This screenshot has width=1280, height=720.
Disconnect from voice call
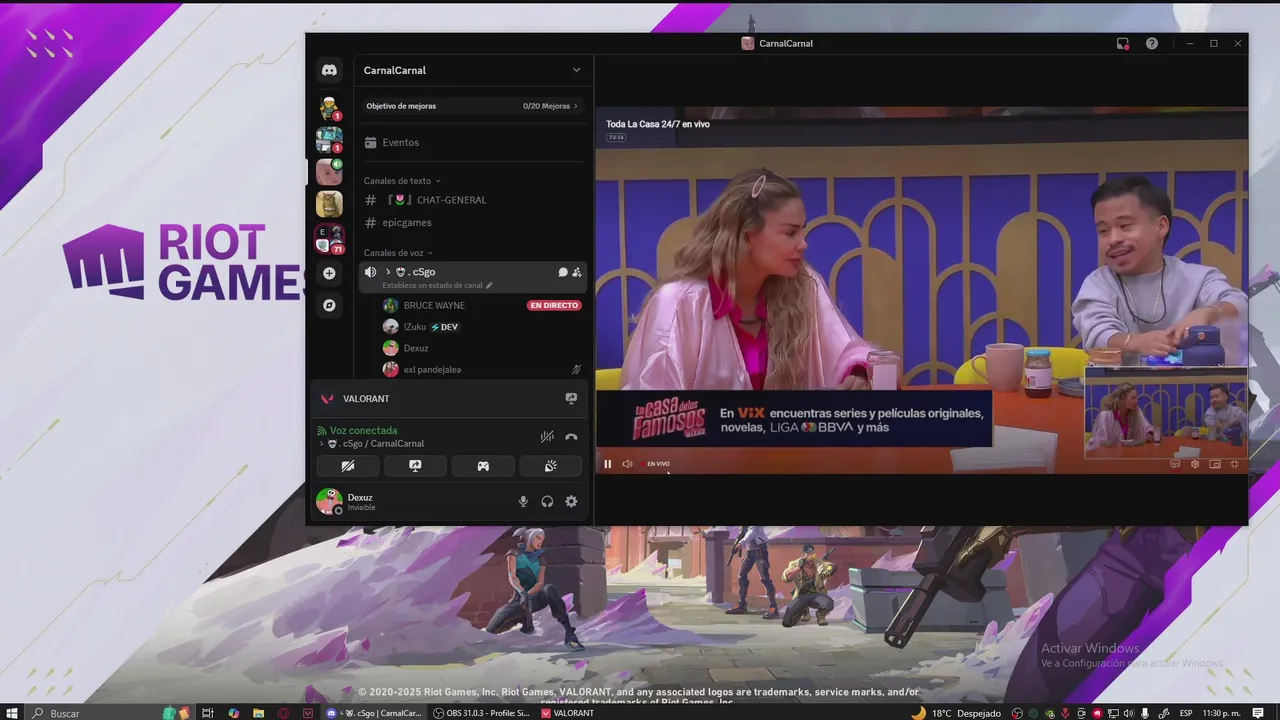tap(571, 437)
